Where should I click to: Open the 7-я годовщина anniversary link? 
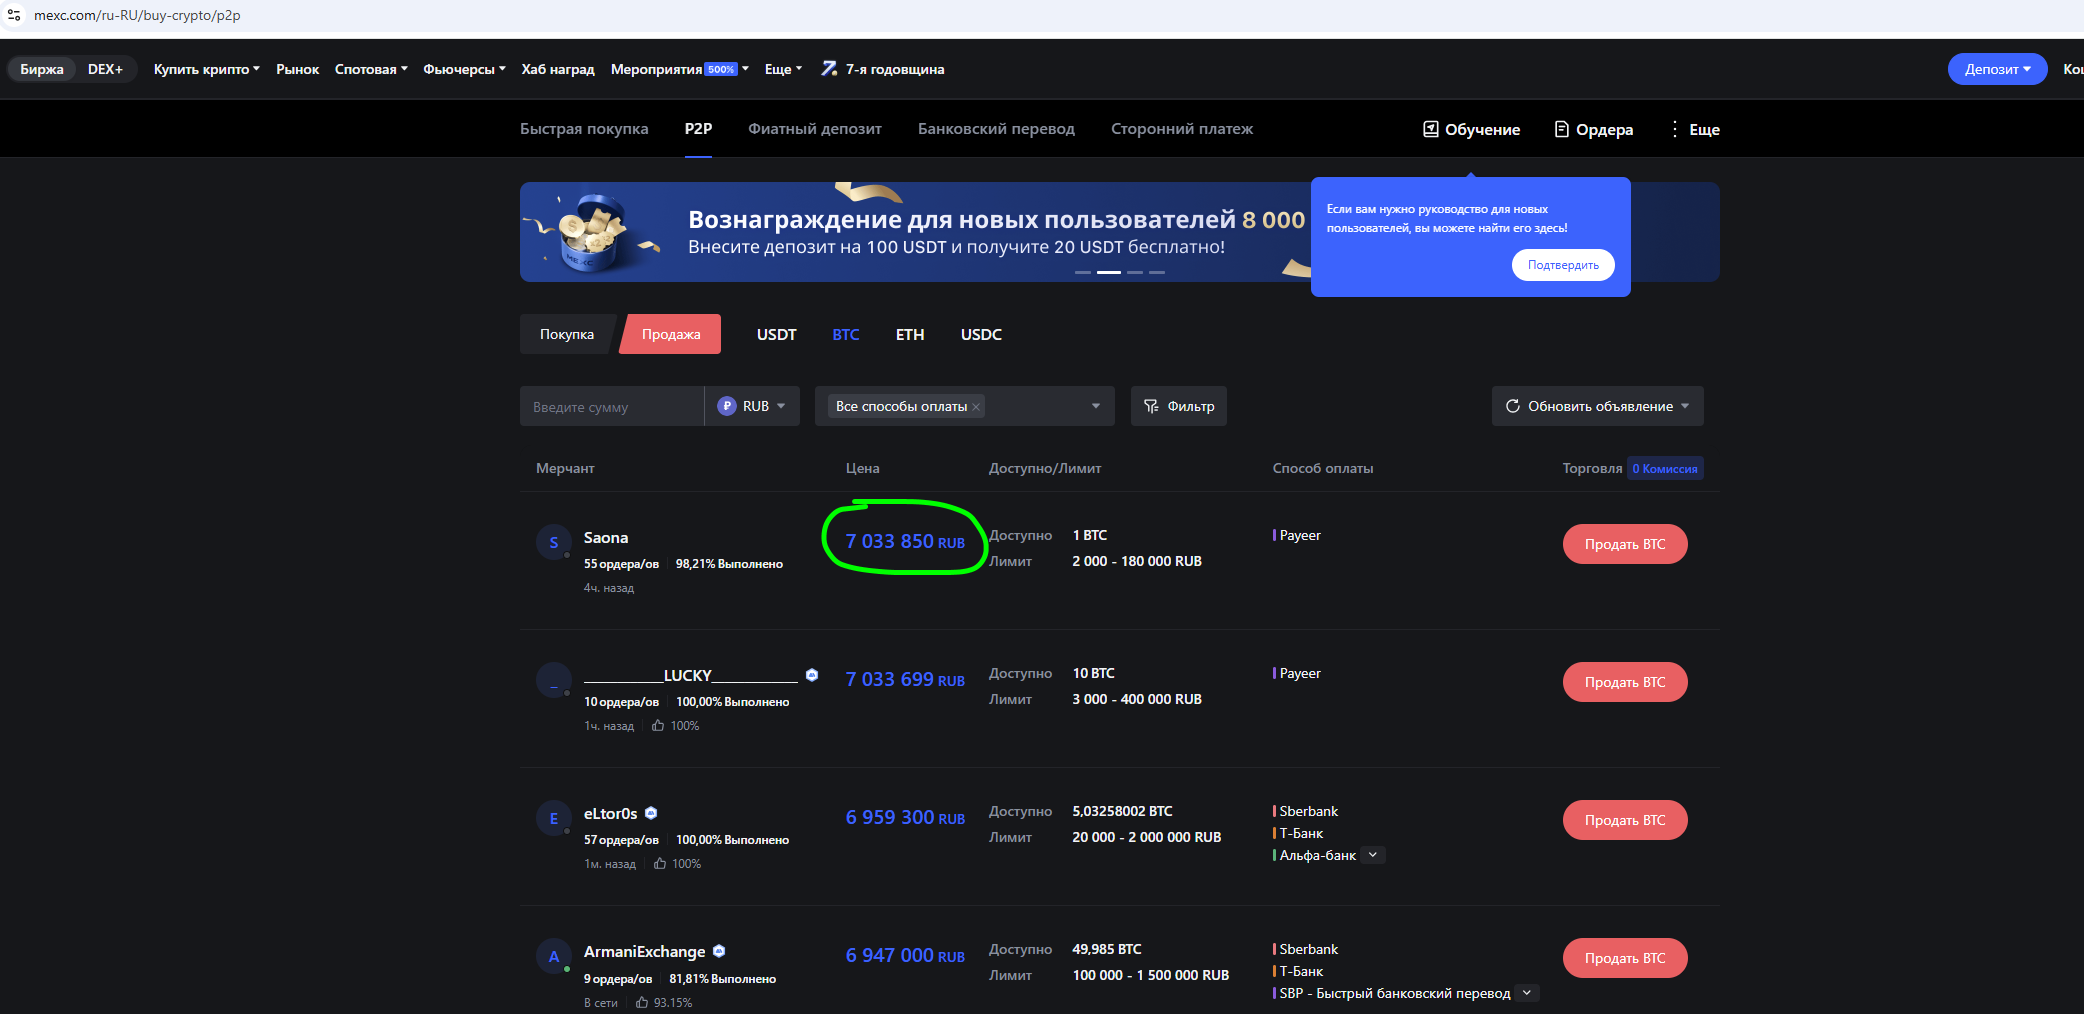883,69
